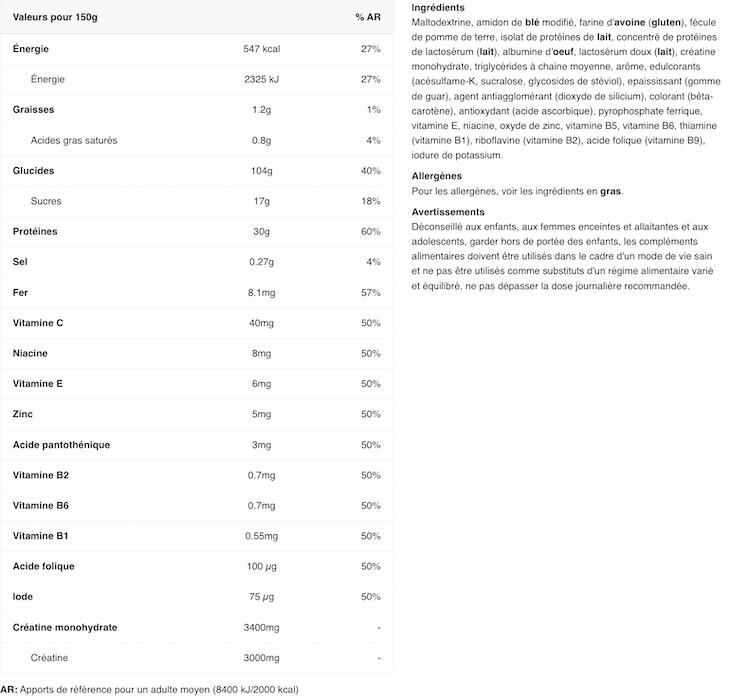Click the Créatine 3000mg value
Image resolution: width=729 pixels, height=700 pixels.
coord(261,658)
